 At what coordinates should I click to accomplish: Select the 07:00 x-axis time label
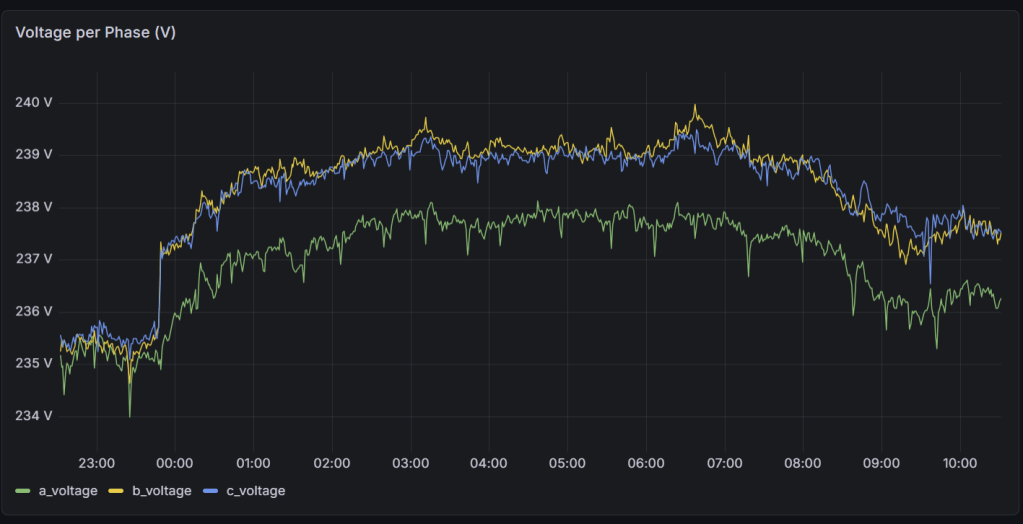click(724, 463)
